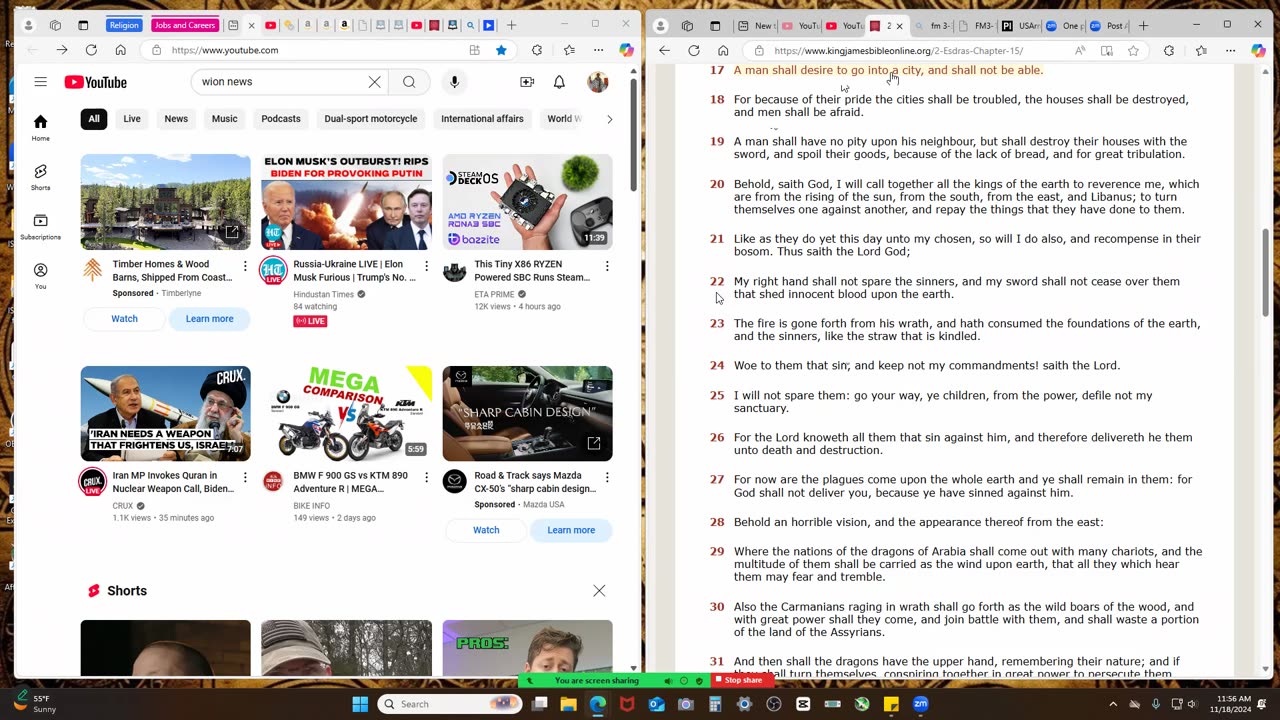Open Windows Start menu
Screen dimensions: 1280x720
[x=360, y=704]
